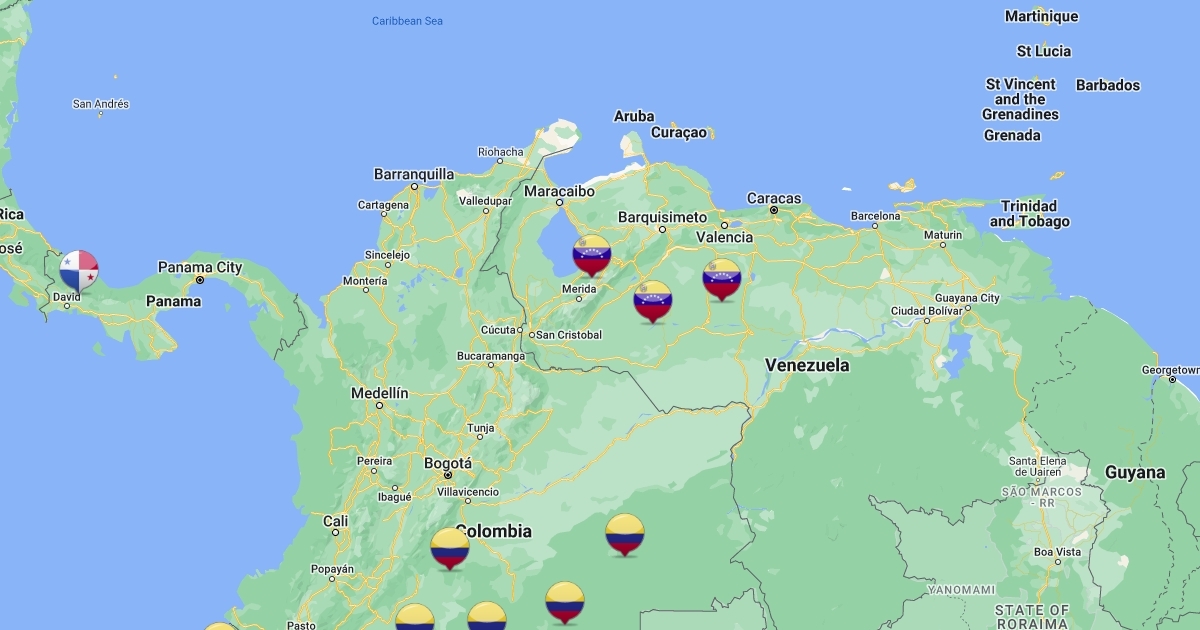Select the Trinidad and Tobago label
The height and width of the screenshot is (630, 1200).
point(1029,213)
